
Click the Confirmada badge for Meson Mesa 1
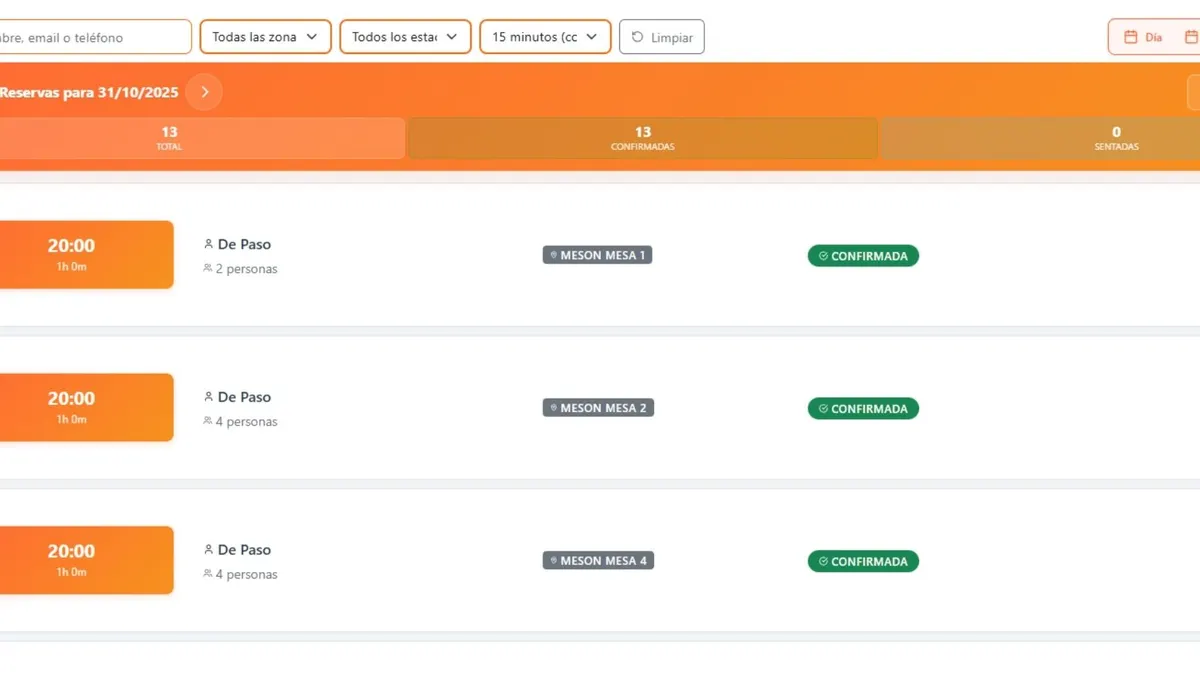(863, 256)
